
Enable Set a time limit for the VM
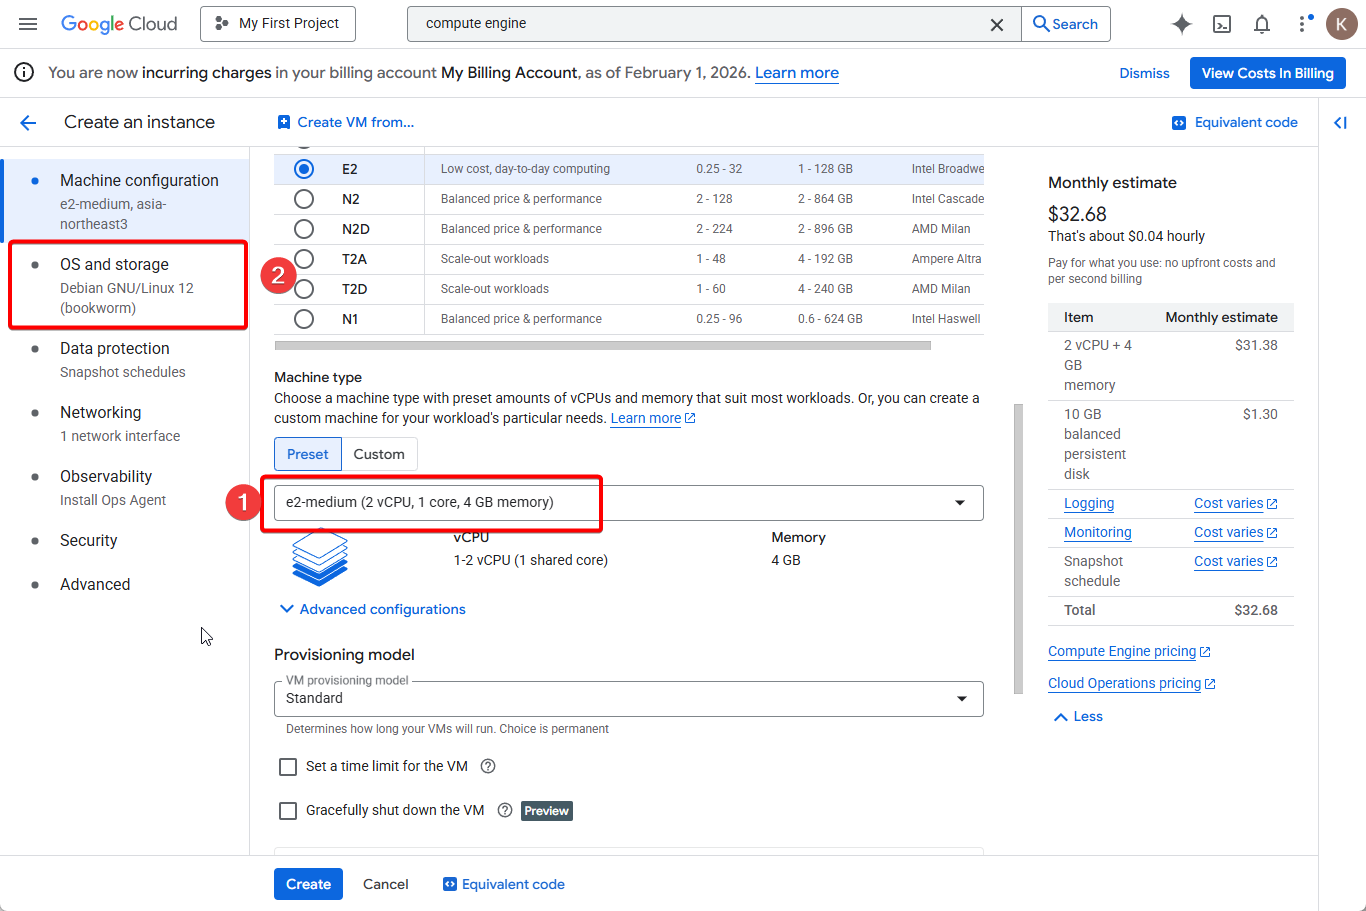[x=288, y=767]
